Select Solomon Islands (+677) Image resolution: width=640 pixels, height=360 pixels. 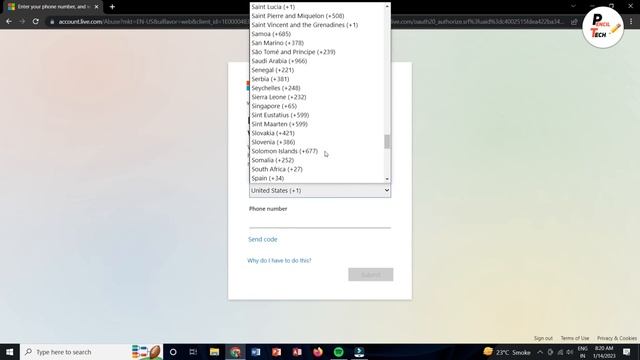pos(317,151)
